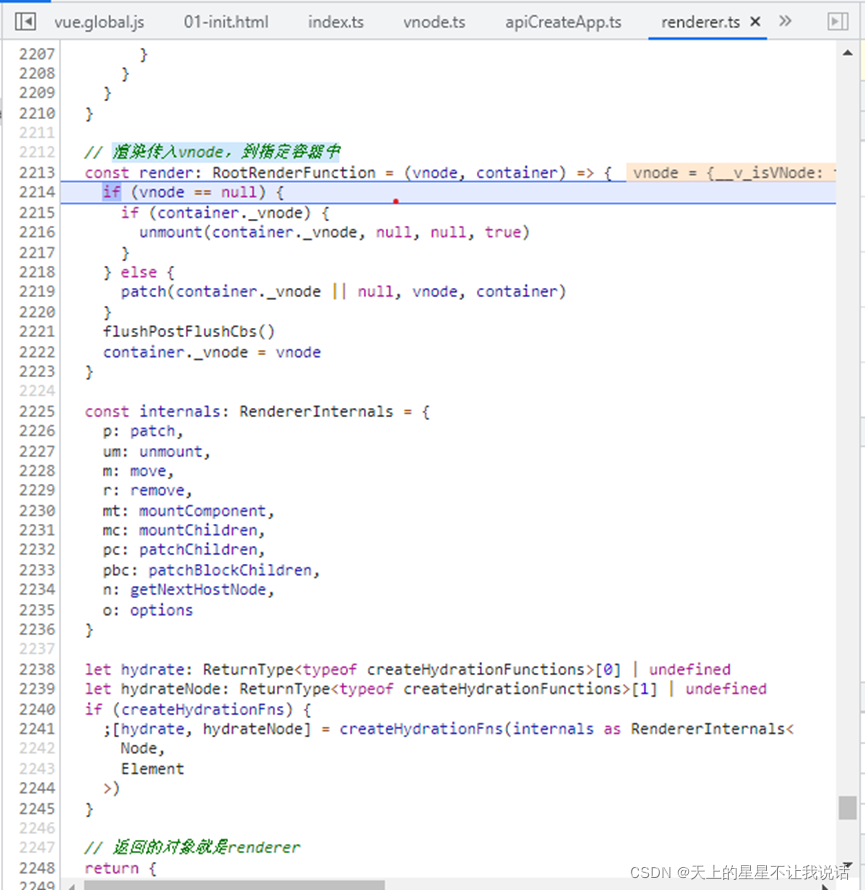The width and height of the screenshot is (865, 890).
Task: Click 'mountChildren' on line 2231
Action: point(198,530)
